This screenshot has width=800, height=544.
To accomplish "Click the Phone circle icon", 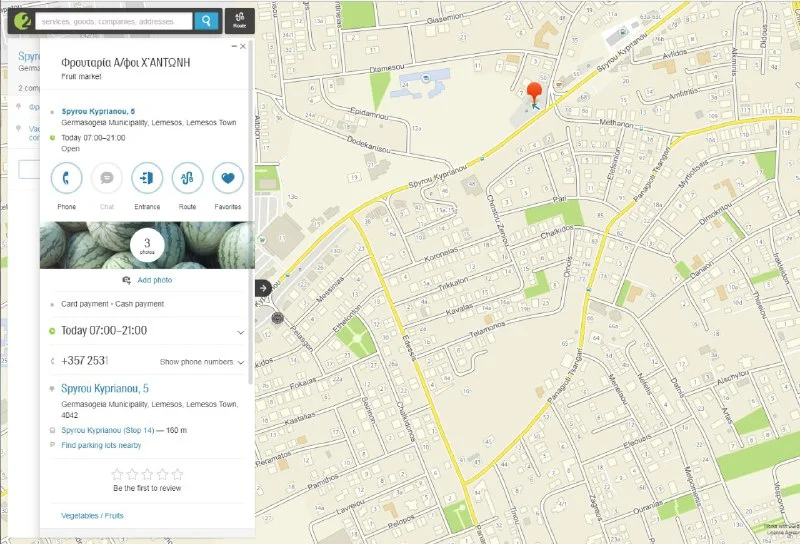I will pyautogui.click(x=67, y=178).
